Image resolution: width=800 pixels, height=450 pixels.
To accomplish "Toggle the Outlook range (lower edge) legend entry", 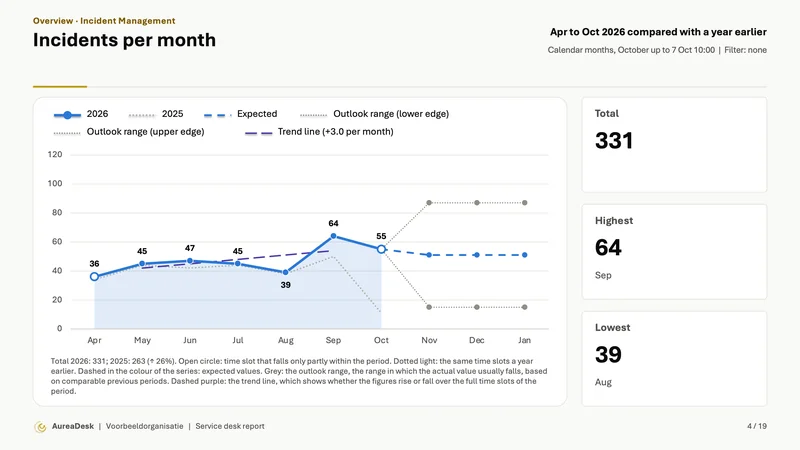I will click(374, 114).
